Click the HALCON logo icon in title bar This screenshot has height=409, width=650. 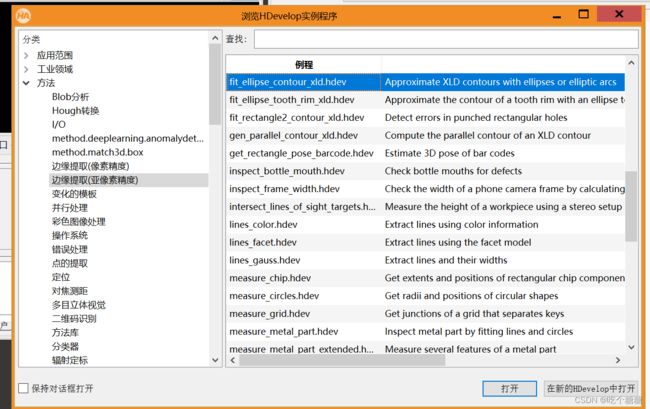[23, 16]
